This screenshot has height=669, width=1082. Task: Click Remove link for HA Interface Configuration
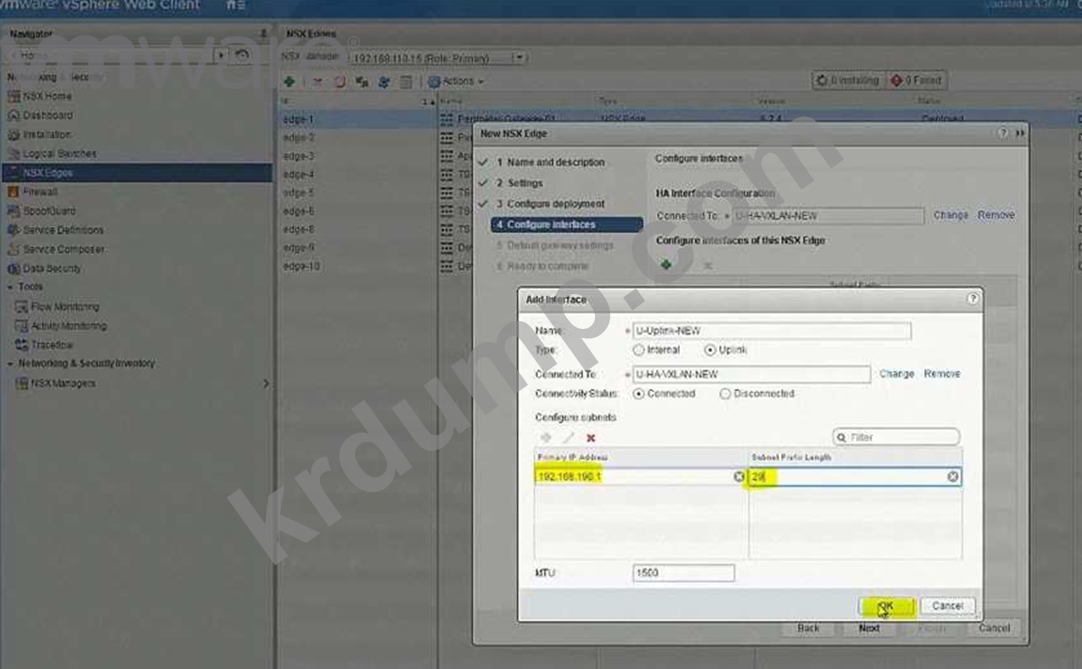996,215
